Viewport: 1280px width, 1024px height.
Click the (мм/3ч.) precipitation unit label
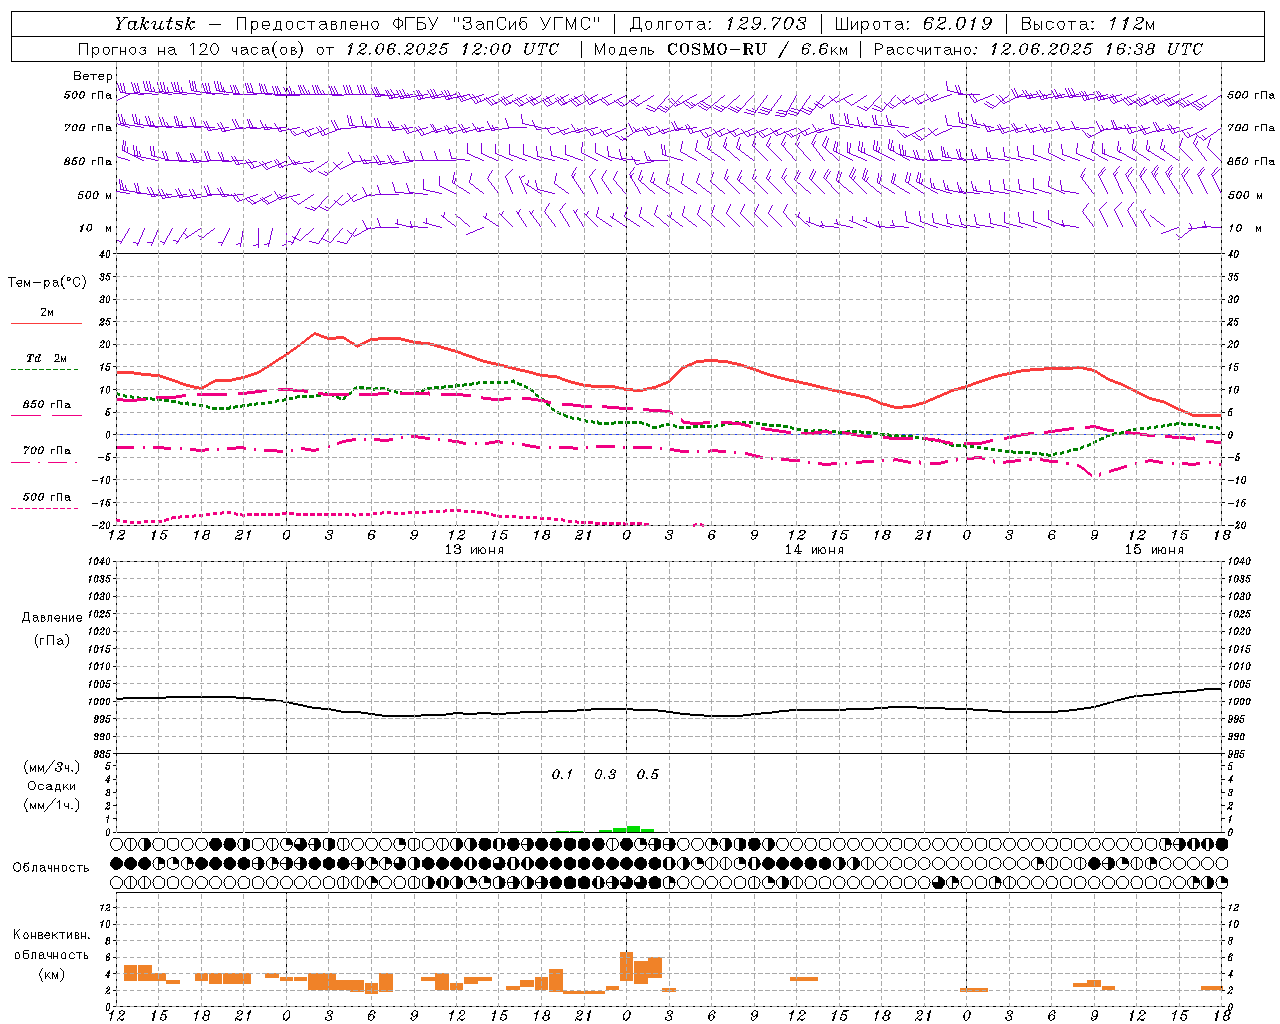[x=52, y=768]
